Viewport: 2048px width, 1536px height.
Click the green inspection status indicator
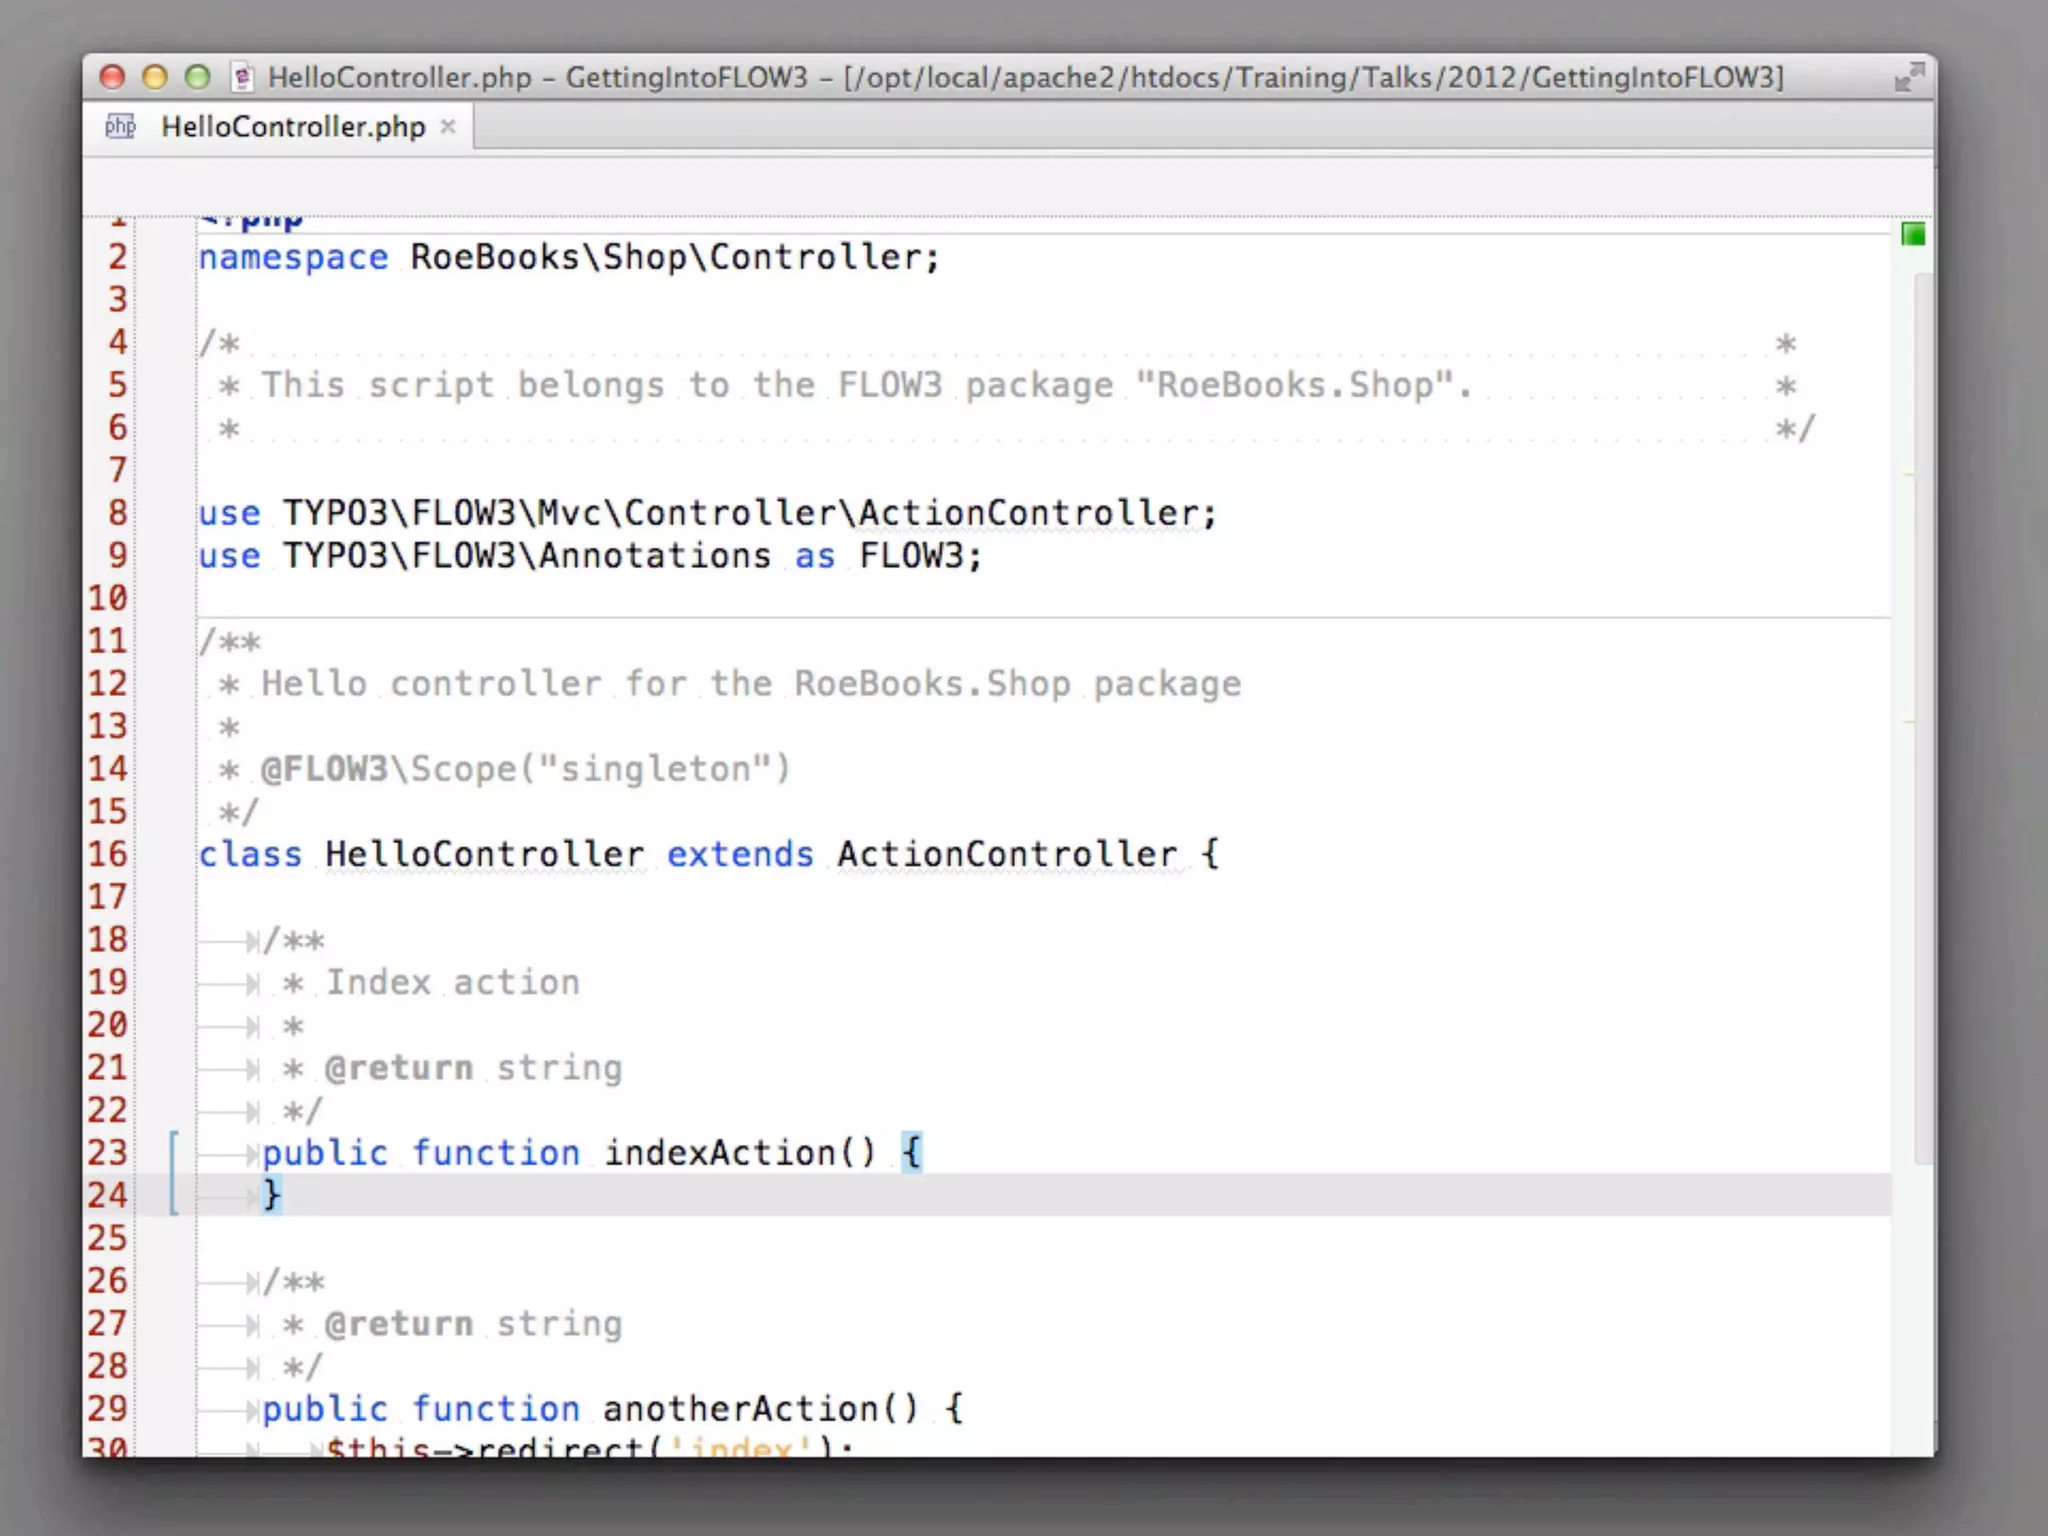coord(1912,234)
